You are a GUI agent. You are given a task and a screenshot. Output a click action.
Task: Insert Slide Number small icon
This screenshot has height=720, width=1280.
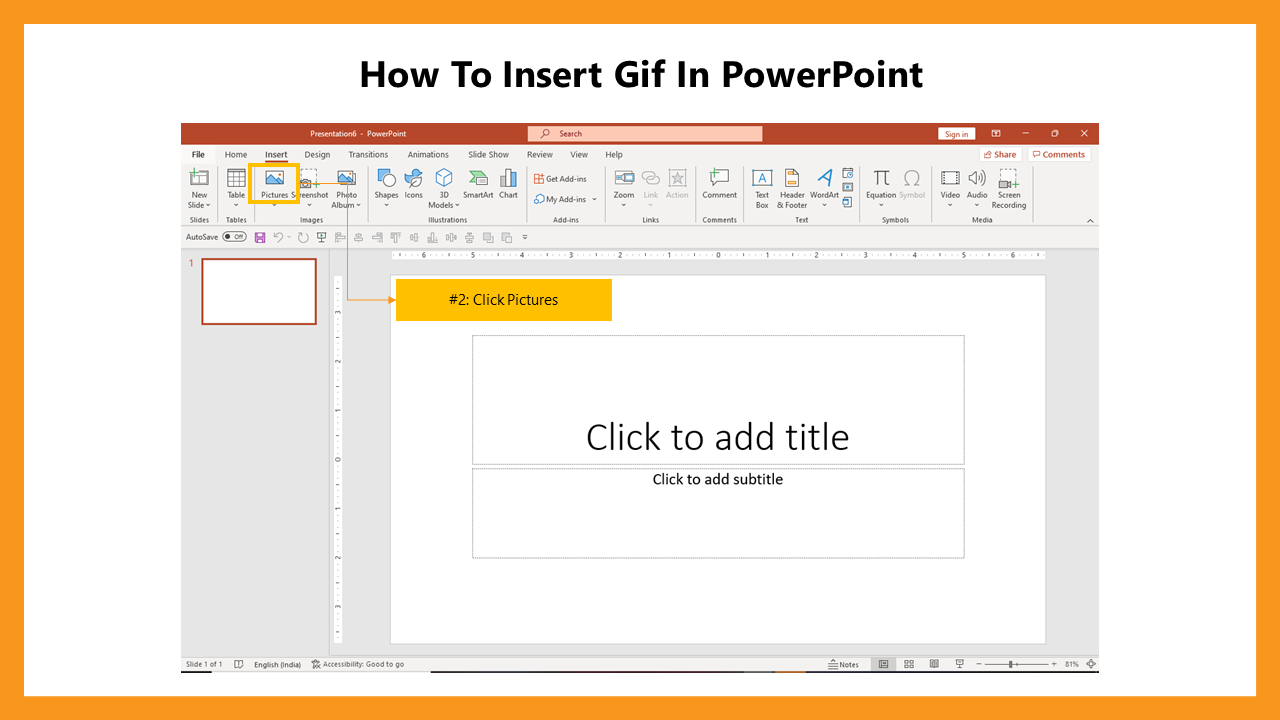point(848,187)
